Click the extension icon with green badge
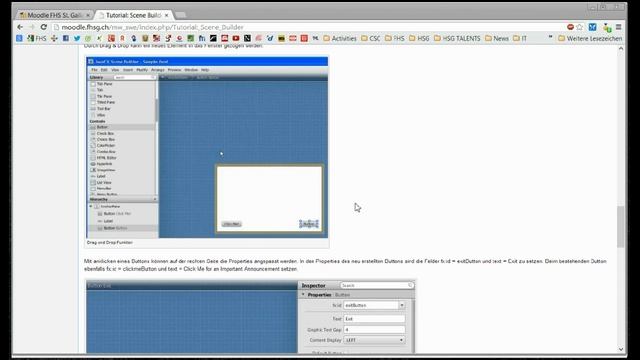This screenshot has width=640, height=360. coord(607,27)
